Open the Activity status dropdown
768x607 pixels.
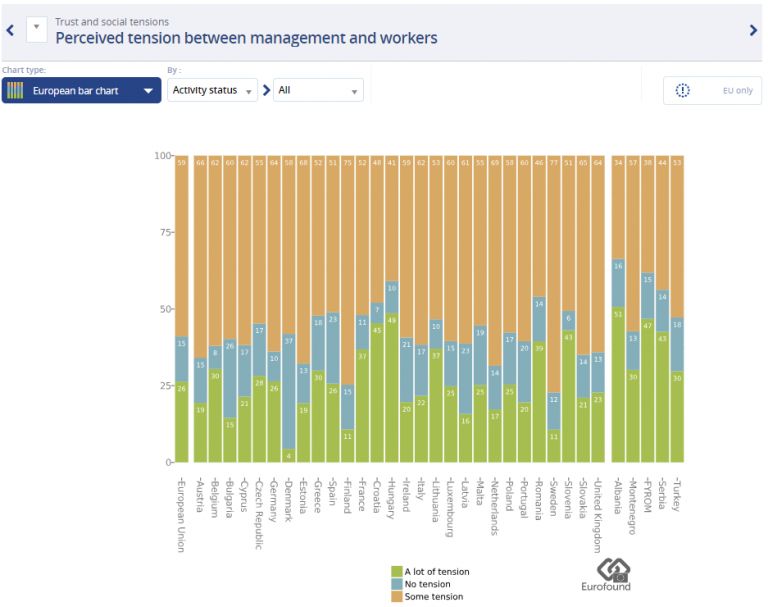[212, 90]
